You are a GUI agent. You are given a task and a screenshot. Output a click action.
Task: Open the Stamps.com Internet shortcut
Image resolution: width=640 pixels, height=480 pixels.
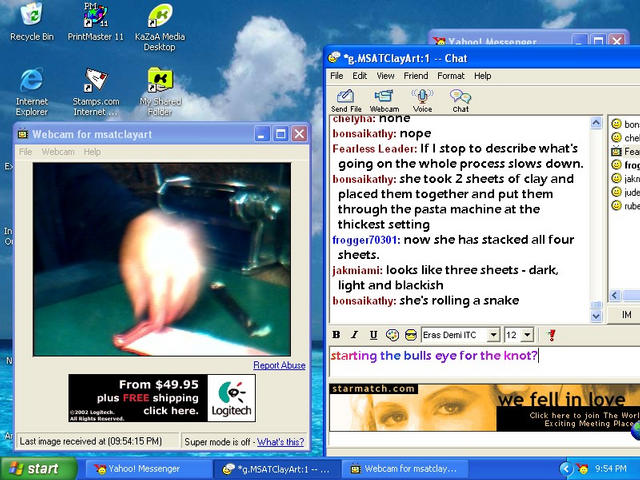(96, 92)
